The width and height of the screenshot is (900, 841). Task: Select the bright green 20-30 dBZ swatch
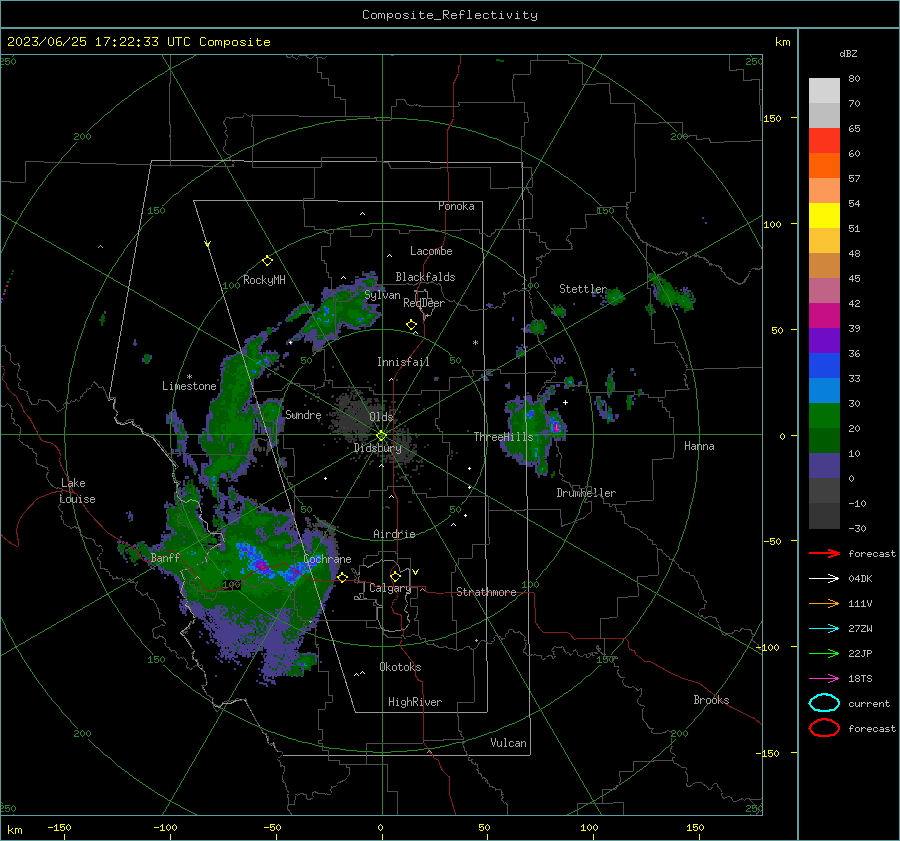[824, 416]
